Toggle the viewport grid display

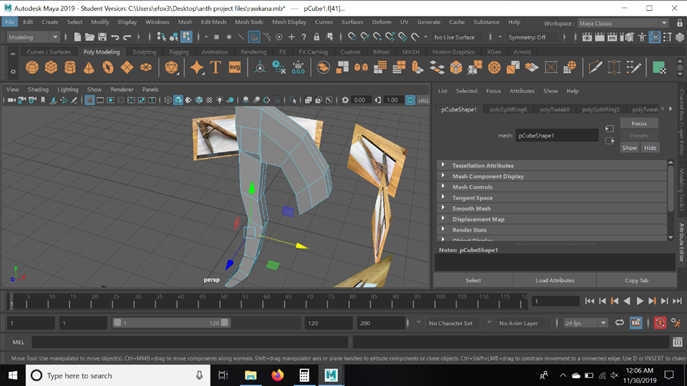(x=89, y=100)
